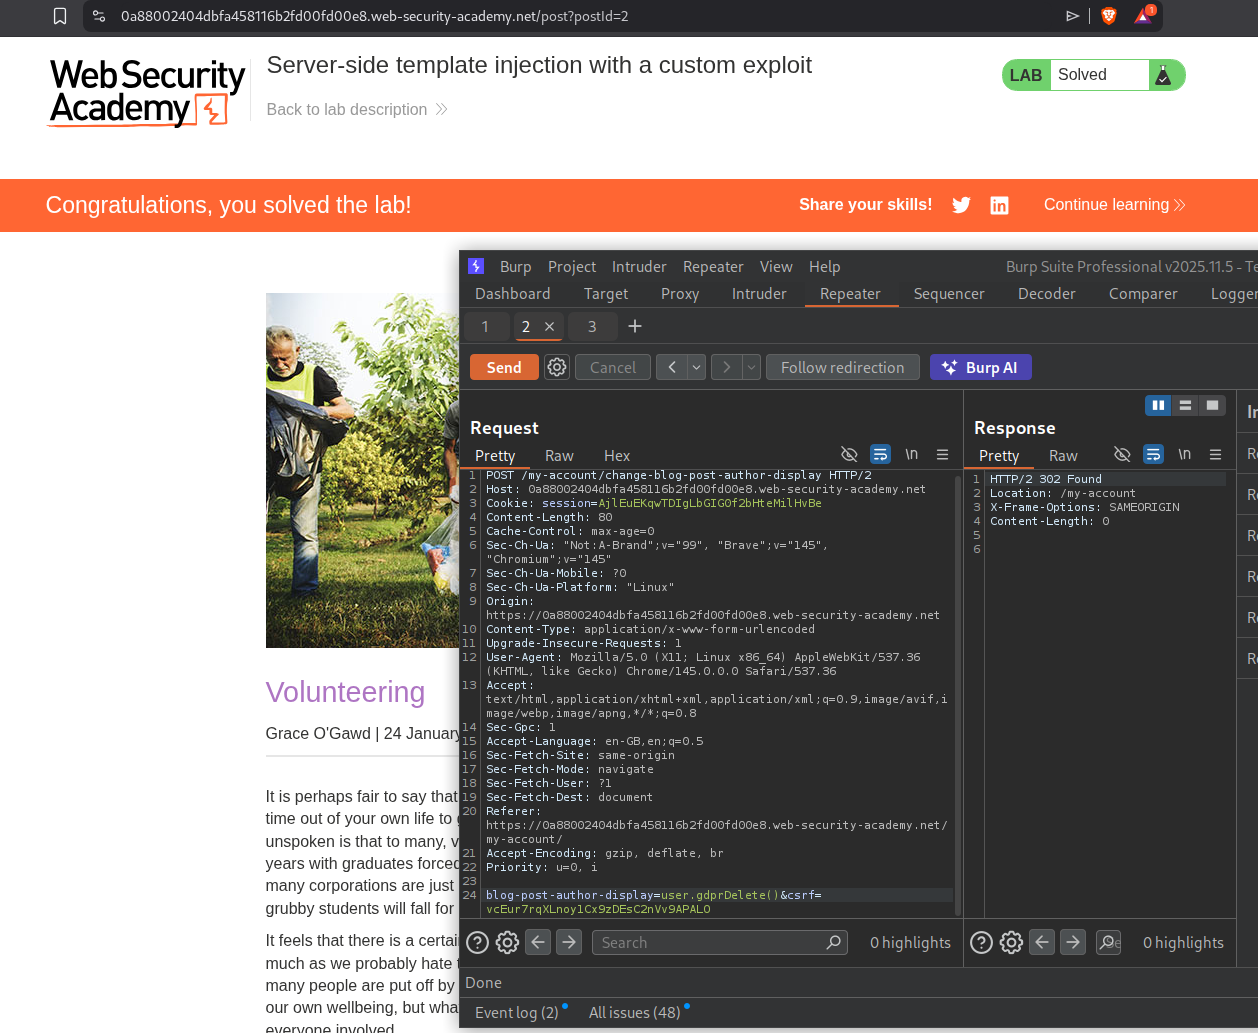
Task: Switch to the Proxy tab in Burp
Action: (x=680, y=293)
